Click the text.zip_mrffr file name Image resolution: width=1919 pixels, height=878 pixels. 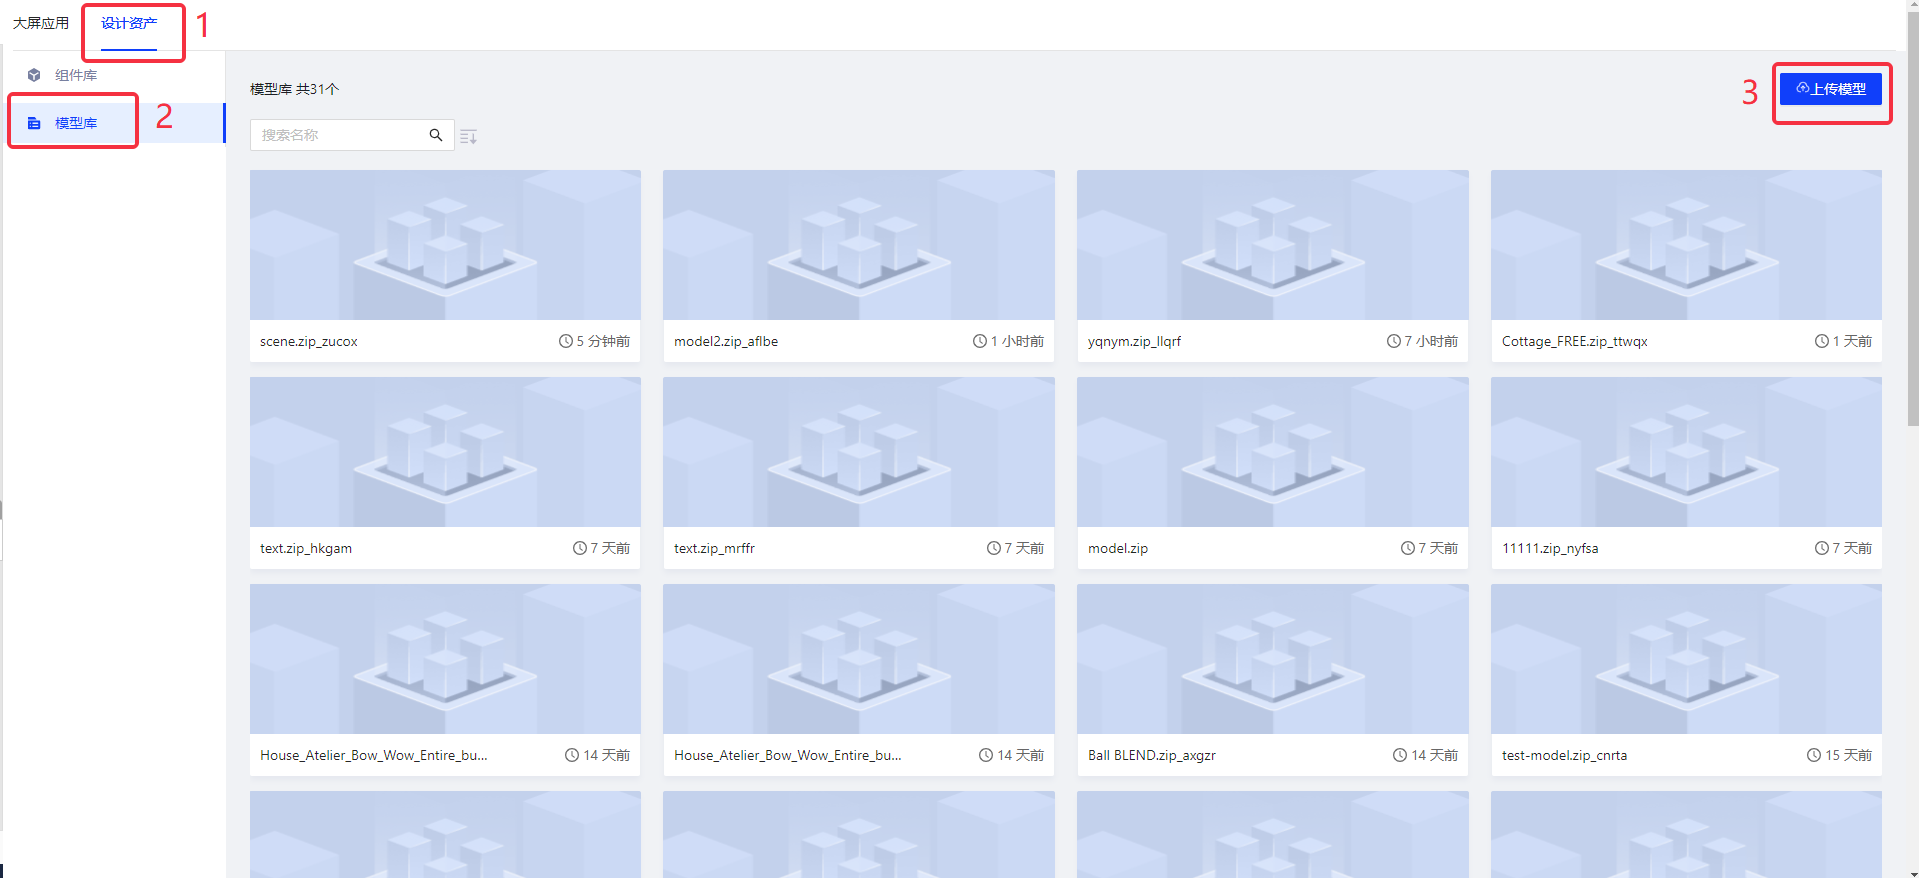pos(714,548)
